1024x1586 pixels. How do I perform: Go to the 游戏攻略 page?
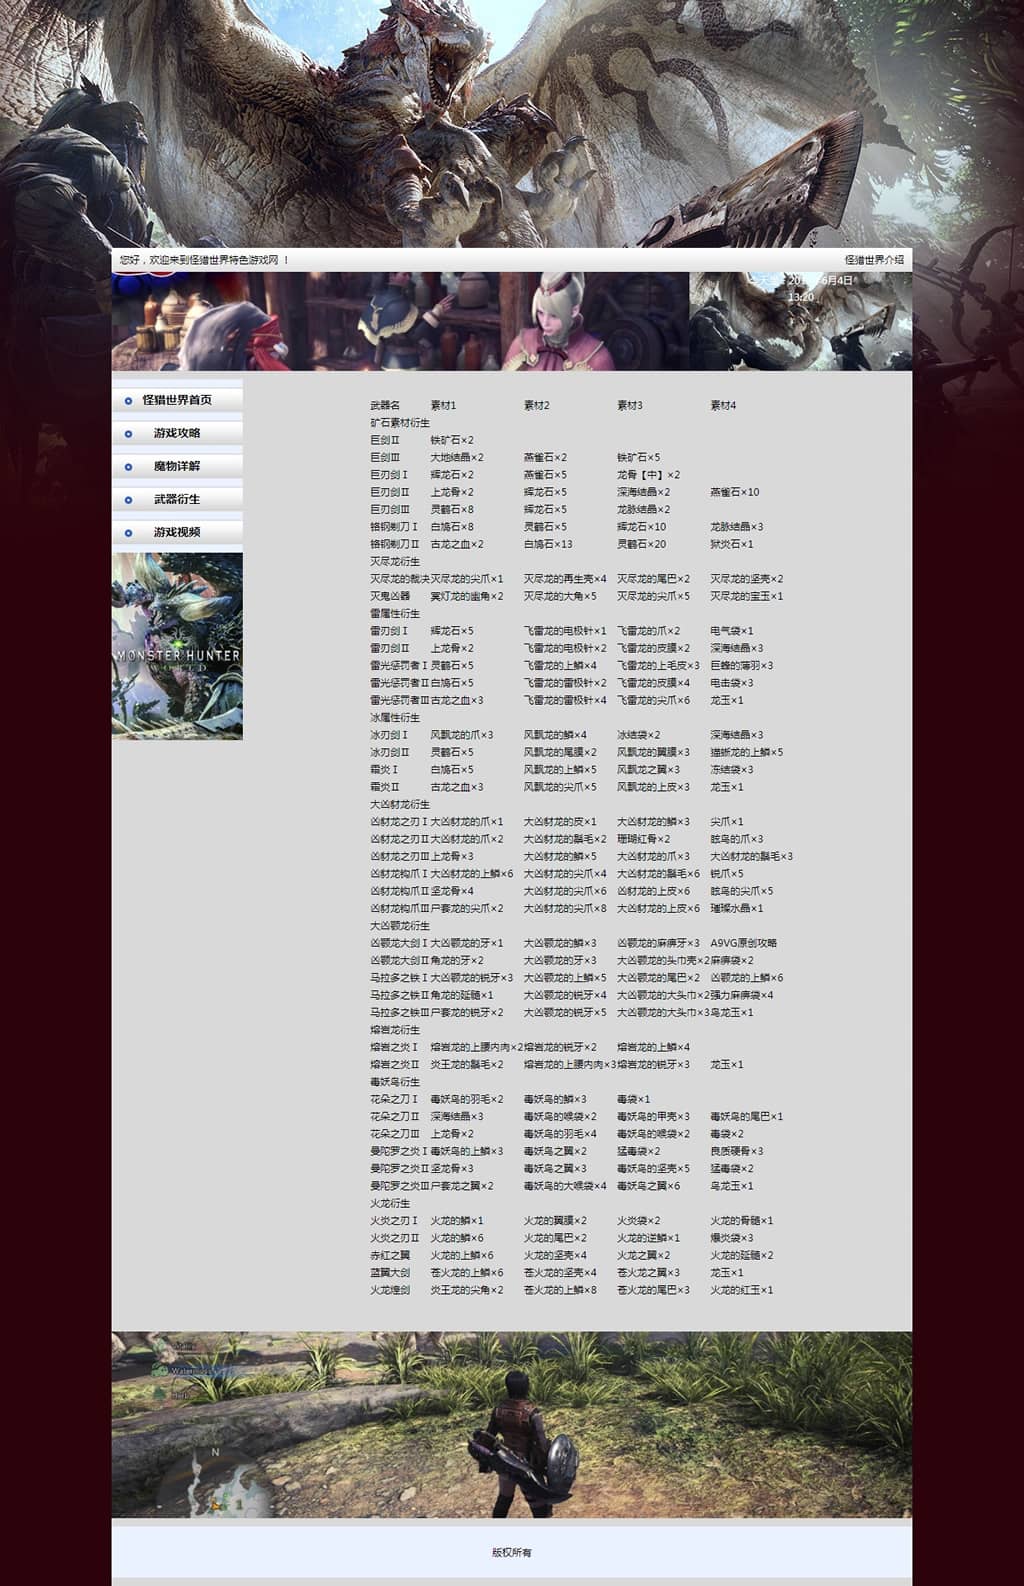click(x=177, y=433)
